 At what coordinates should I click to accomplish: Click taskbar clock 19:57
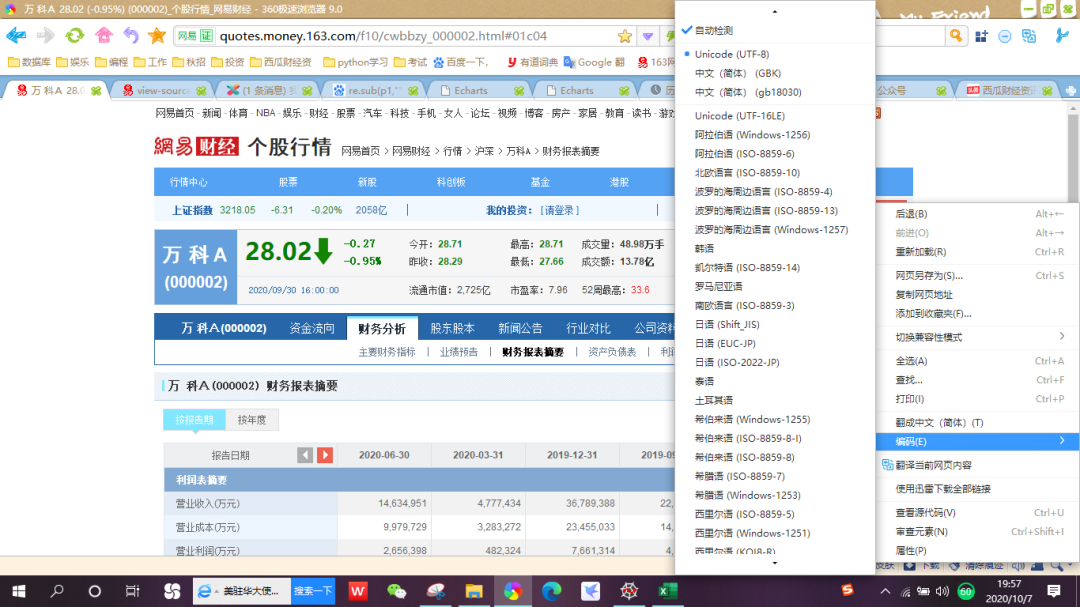[1009, 584]
